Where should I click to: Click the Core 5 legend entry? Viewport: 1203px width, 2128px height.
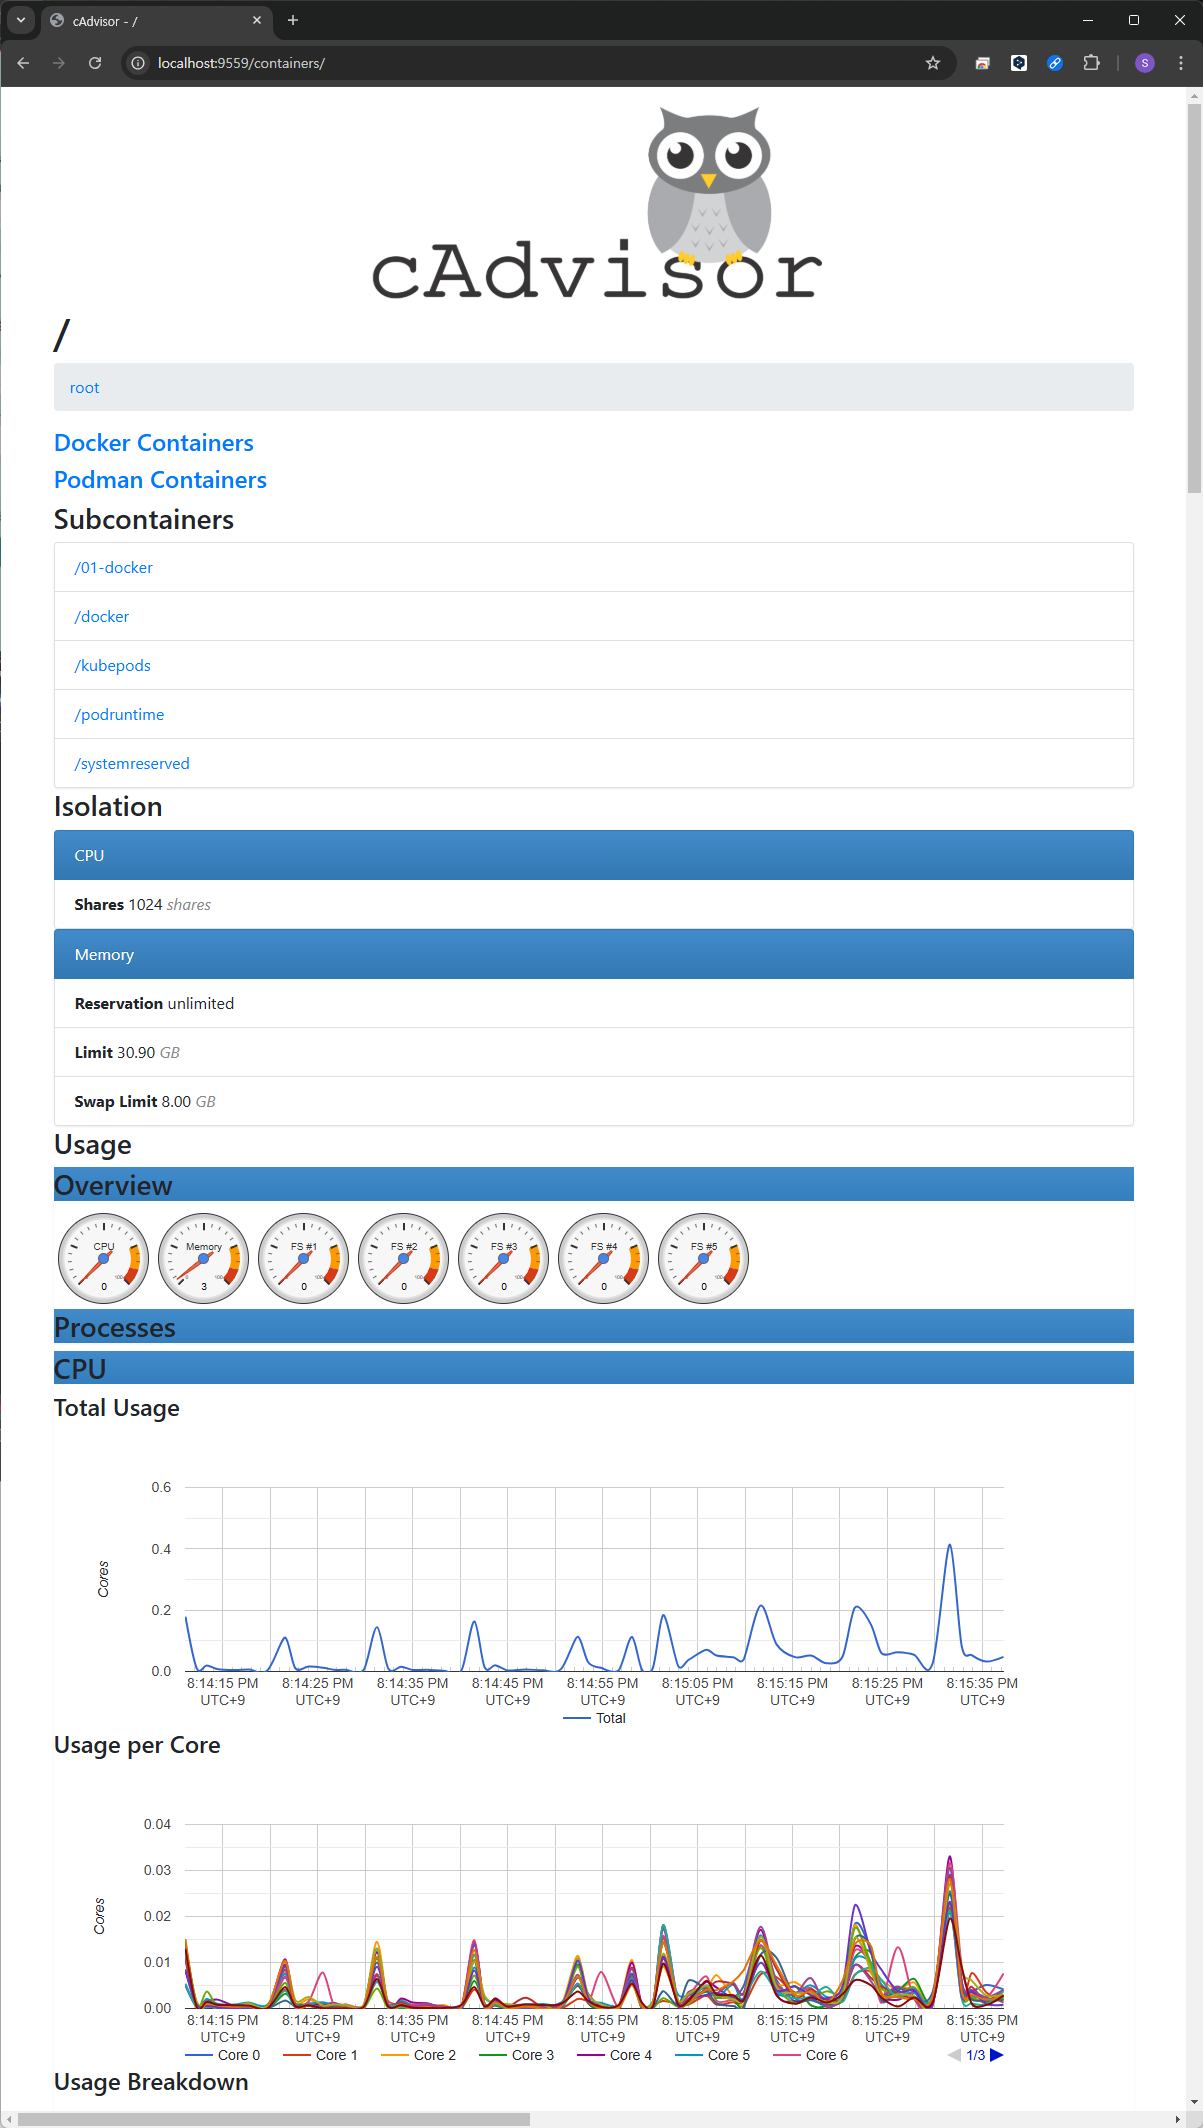(713, 2055)
